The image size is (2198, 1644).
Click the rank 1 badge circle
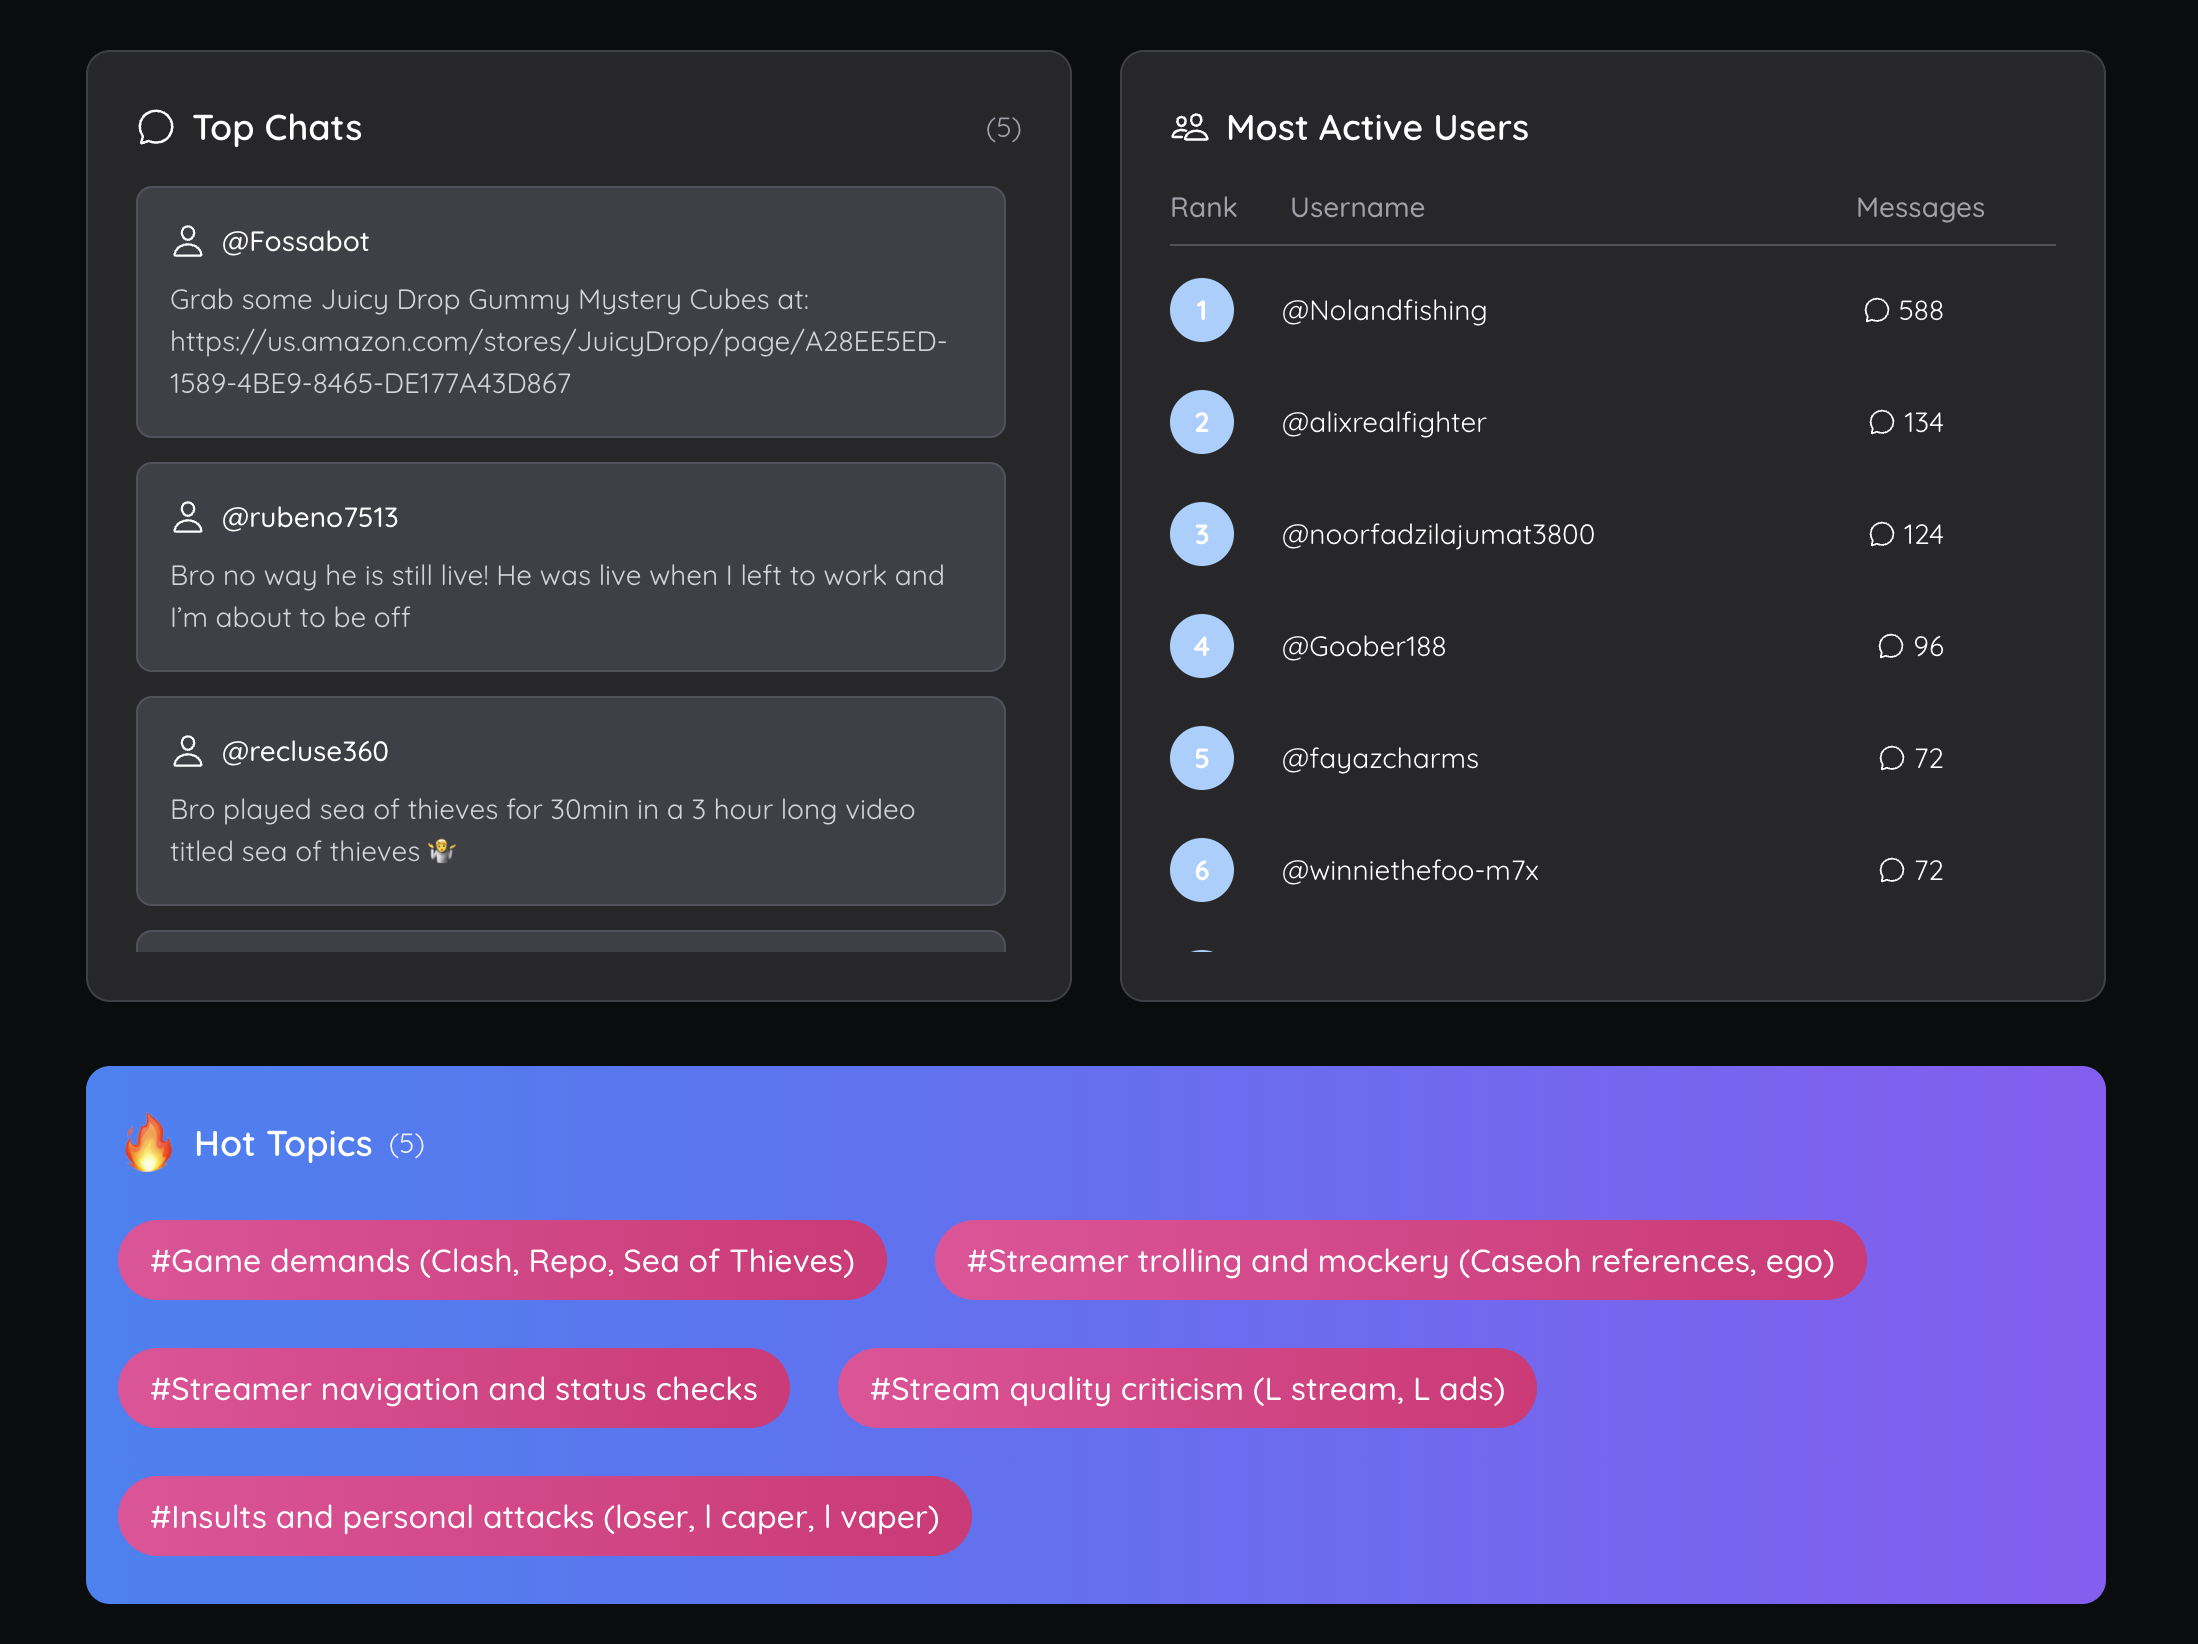[1201, 310]
